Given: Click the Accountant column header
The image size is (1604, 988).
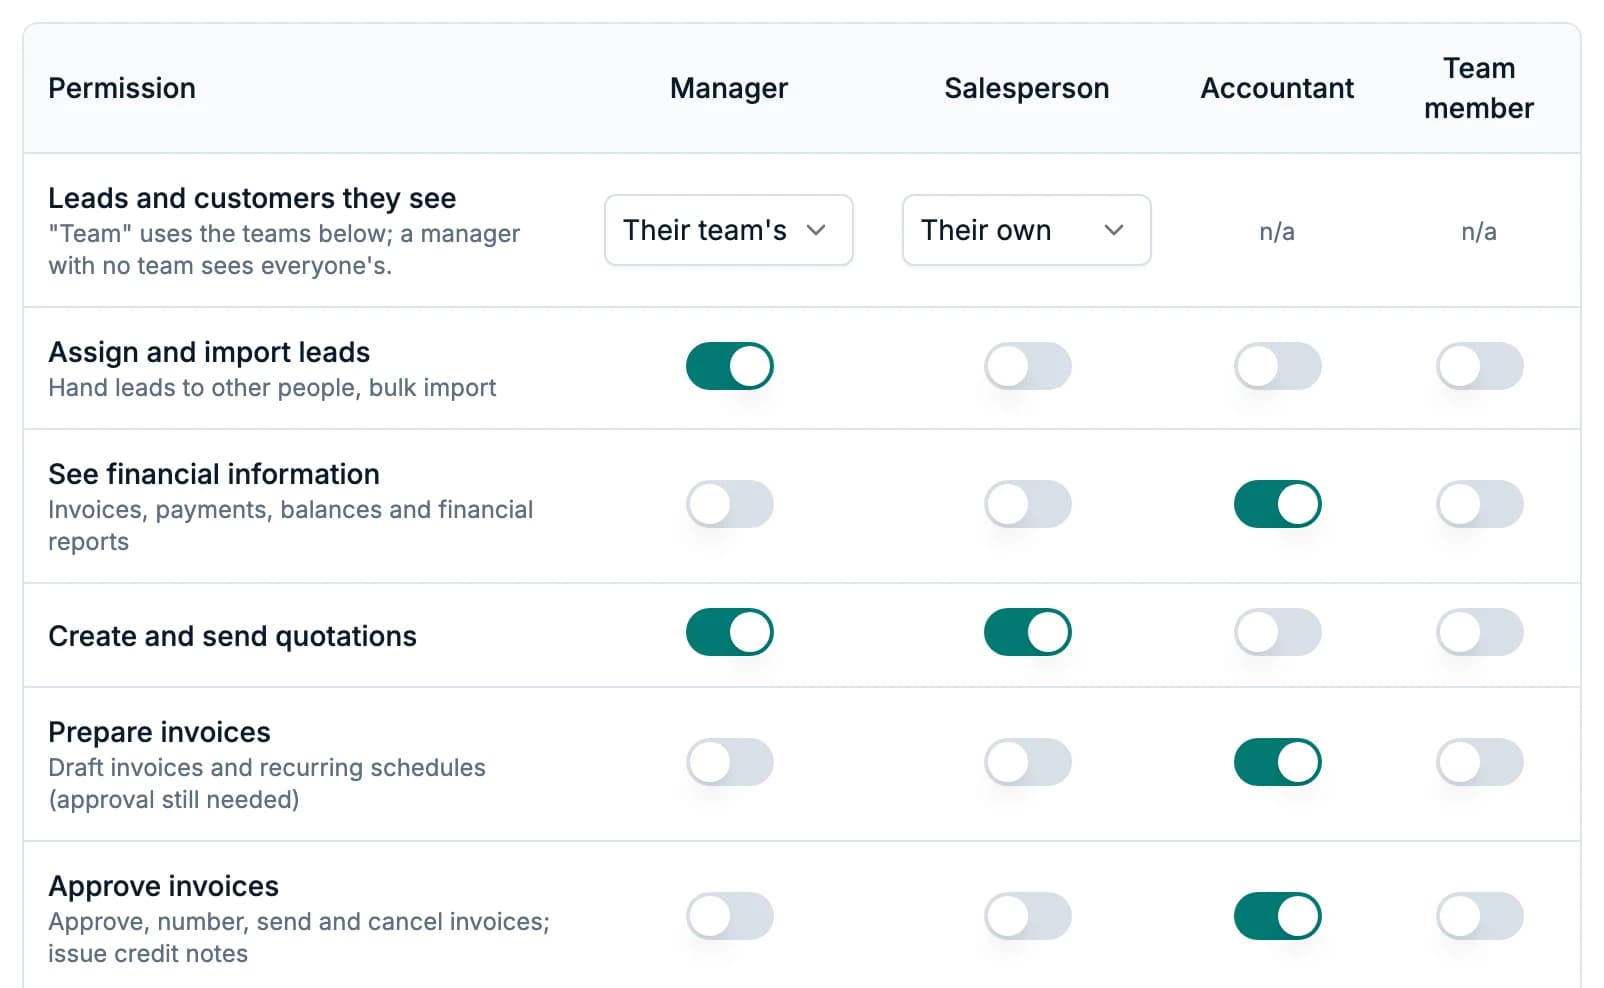Looking at the screenshot, I should (1277, 88).
